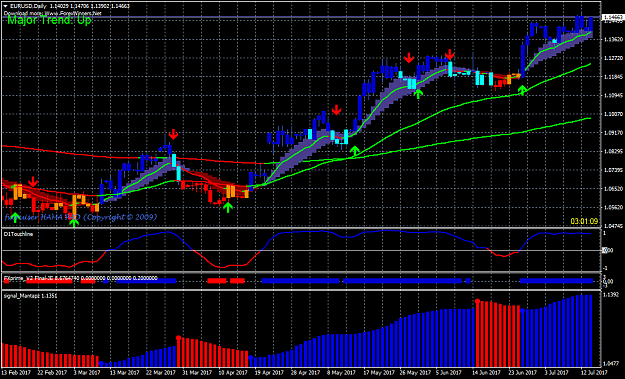This screenshot has width=625, height=379.
Task: Select the red dot on late-March signal bar
Action: [179, 338]
